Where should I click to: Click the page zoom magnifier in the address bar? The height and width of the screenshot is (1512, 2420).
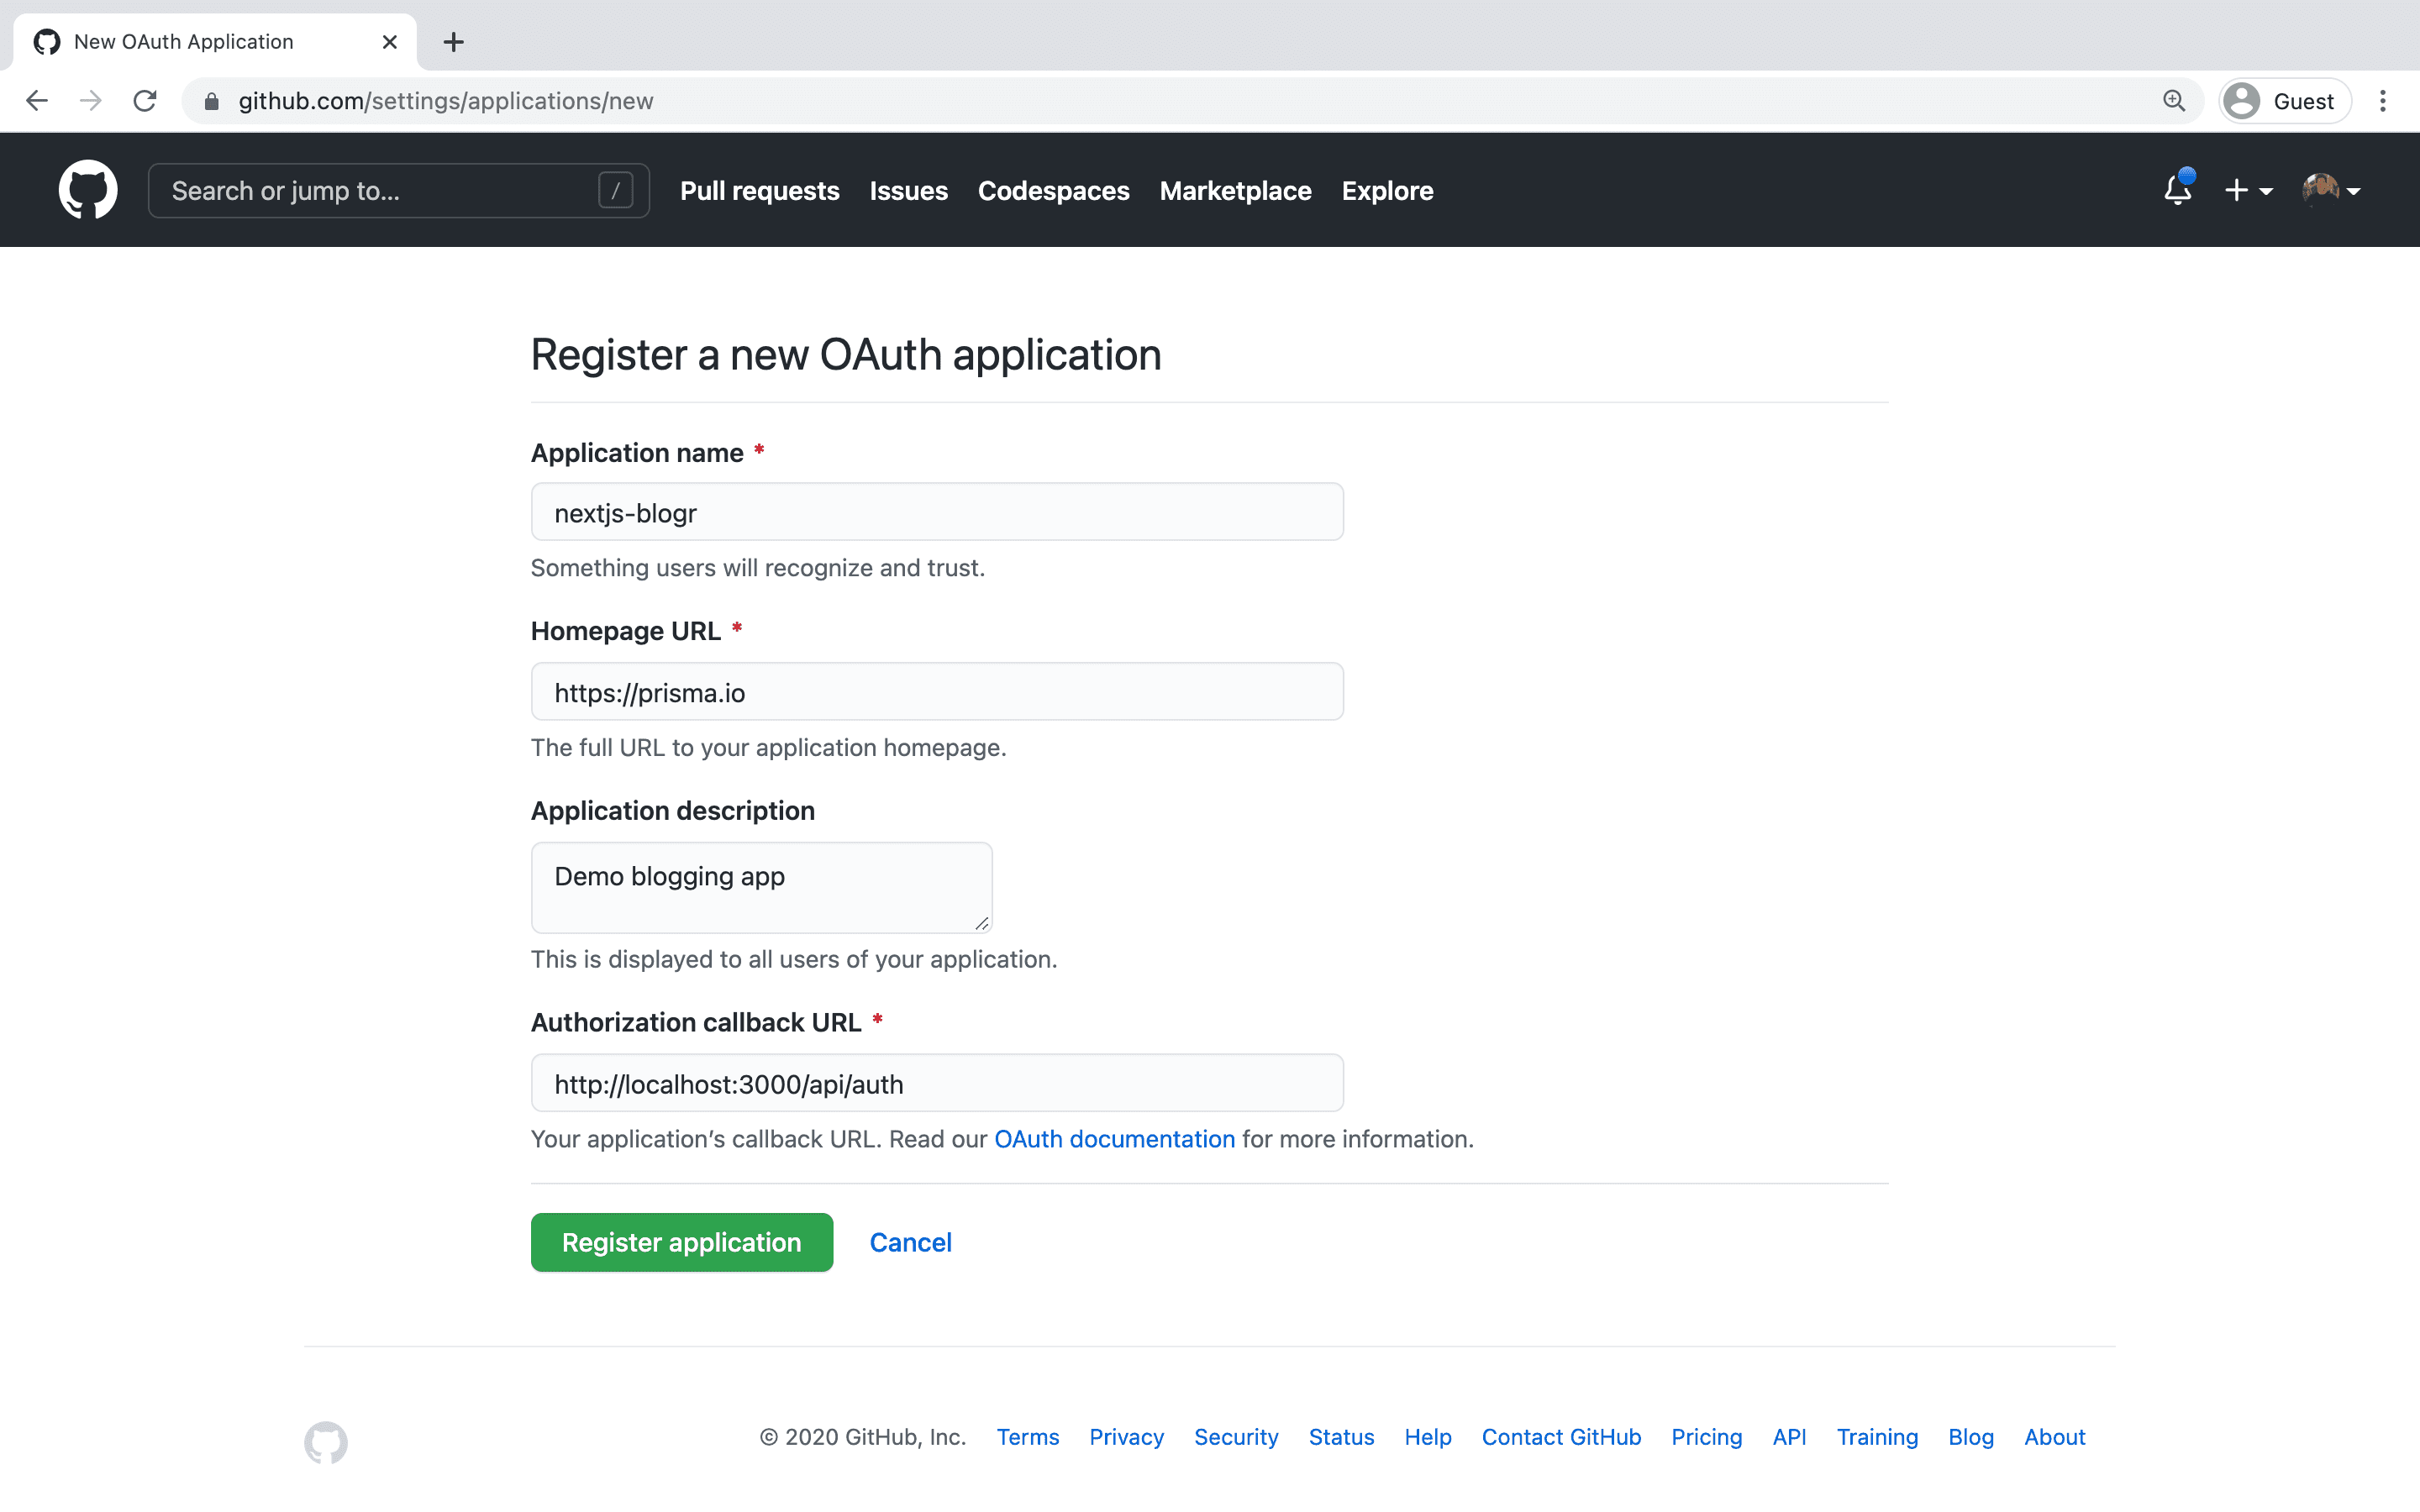(2174, 100)
